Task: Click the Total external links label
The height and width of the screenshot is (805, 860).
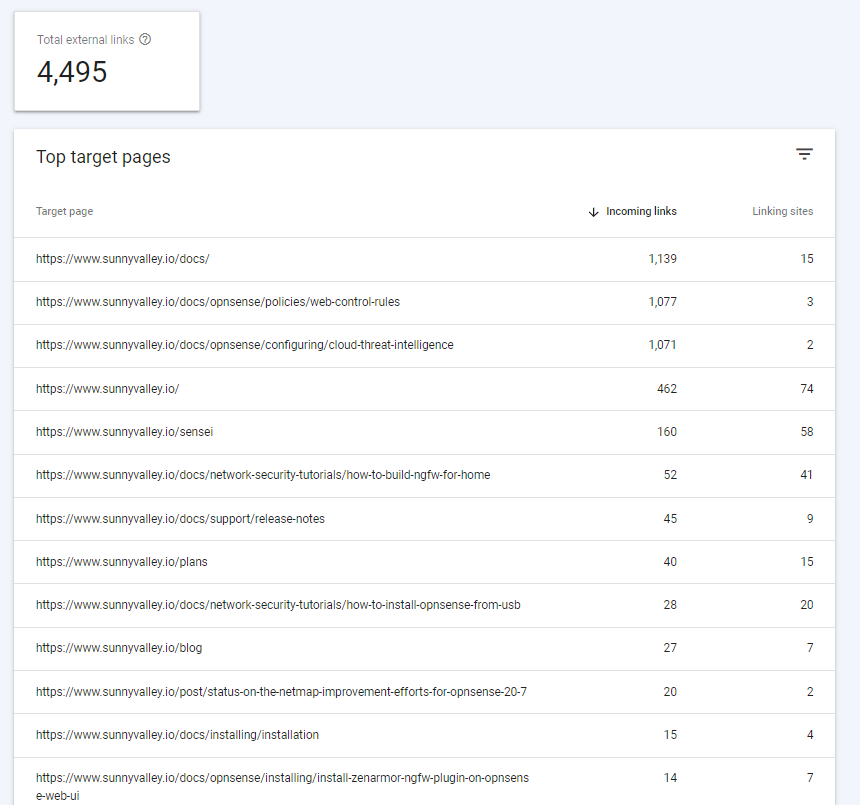Action: click(86, 39)
